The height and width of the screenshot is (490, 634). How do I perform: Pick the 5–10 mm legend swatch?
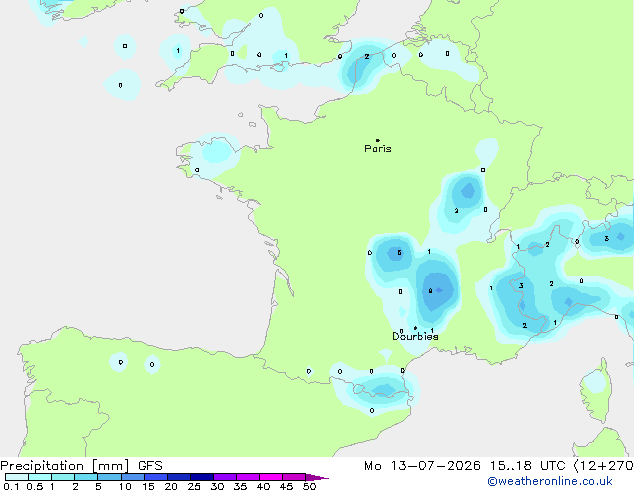click(109, 477)
